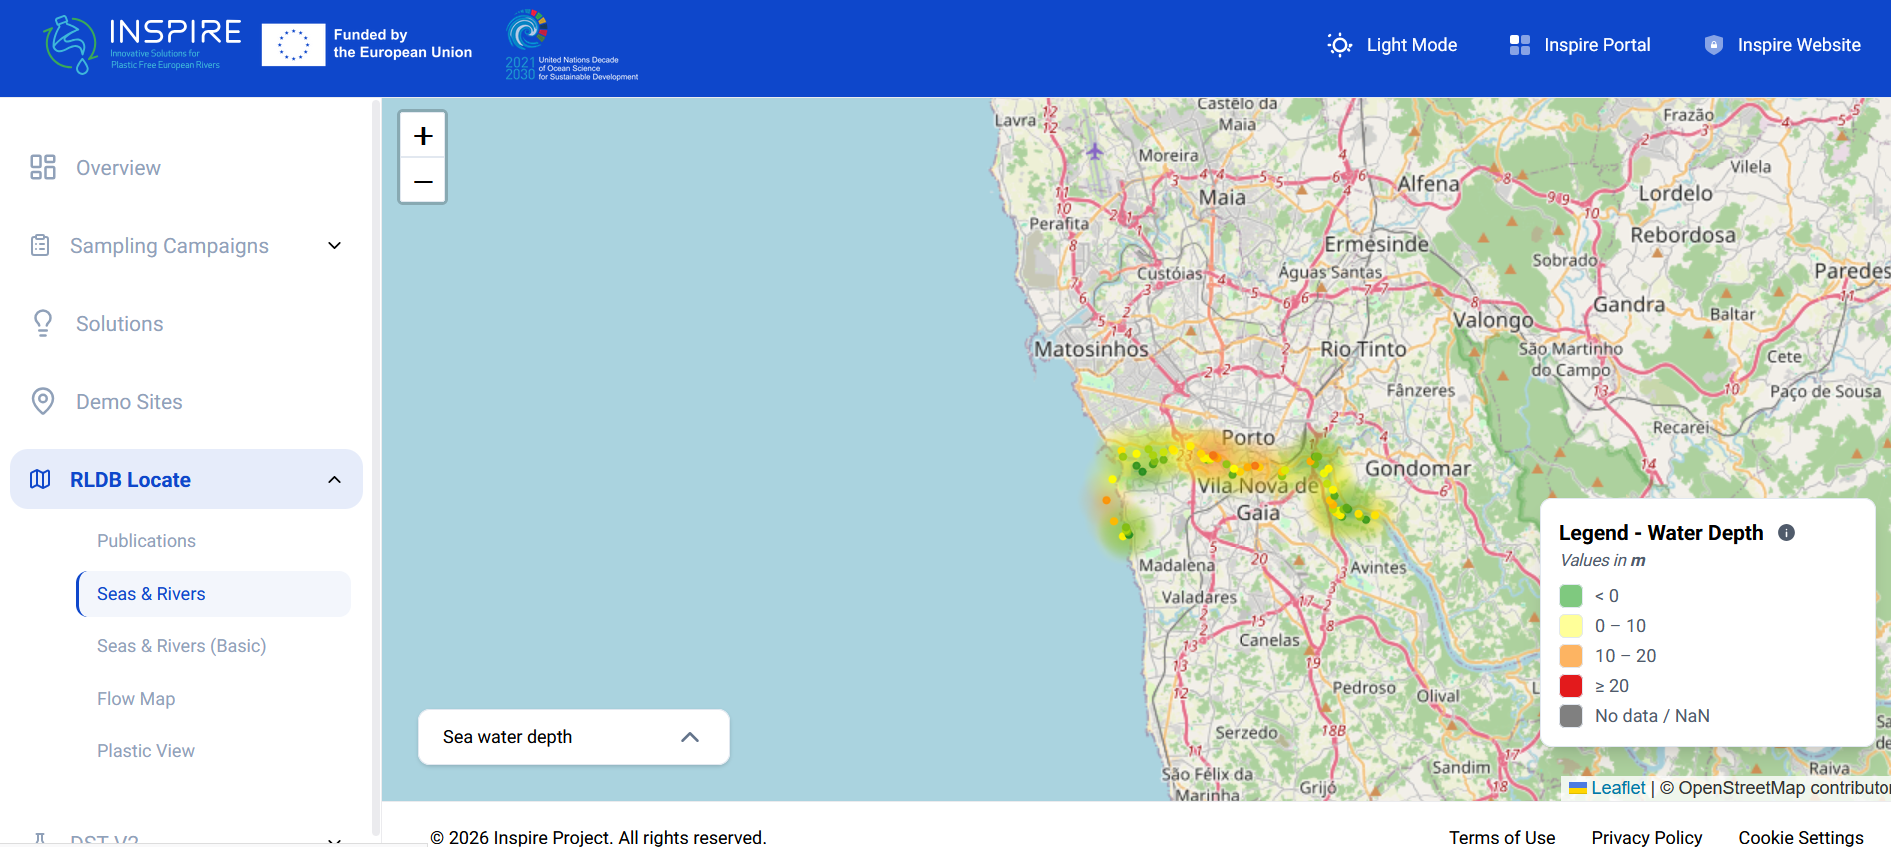Click the gray 'No data / NaN' swatch
The height and width of the screenshot is (847, 1891).
pos(1571,716)
